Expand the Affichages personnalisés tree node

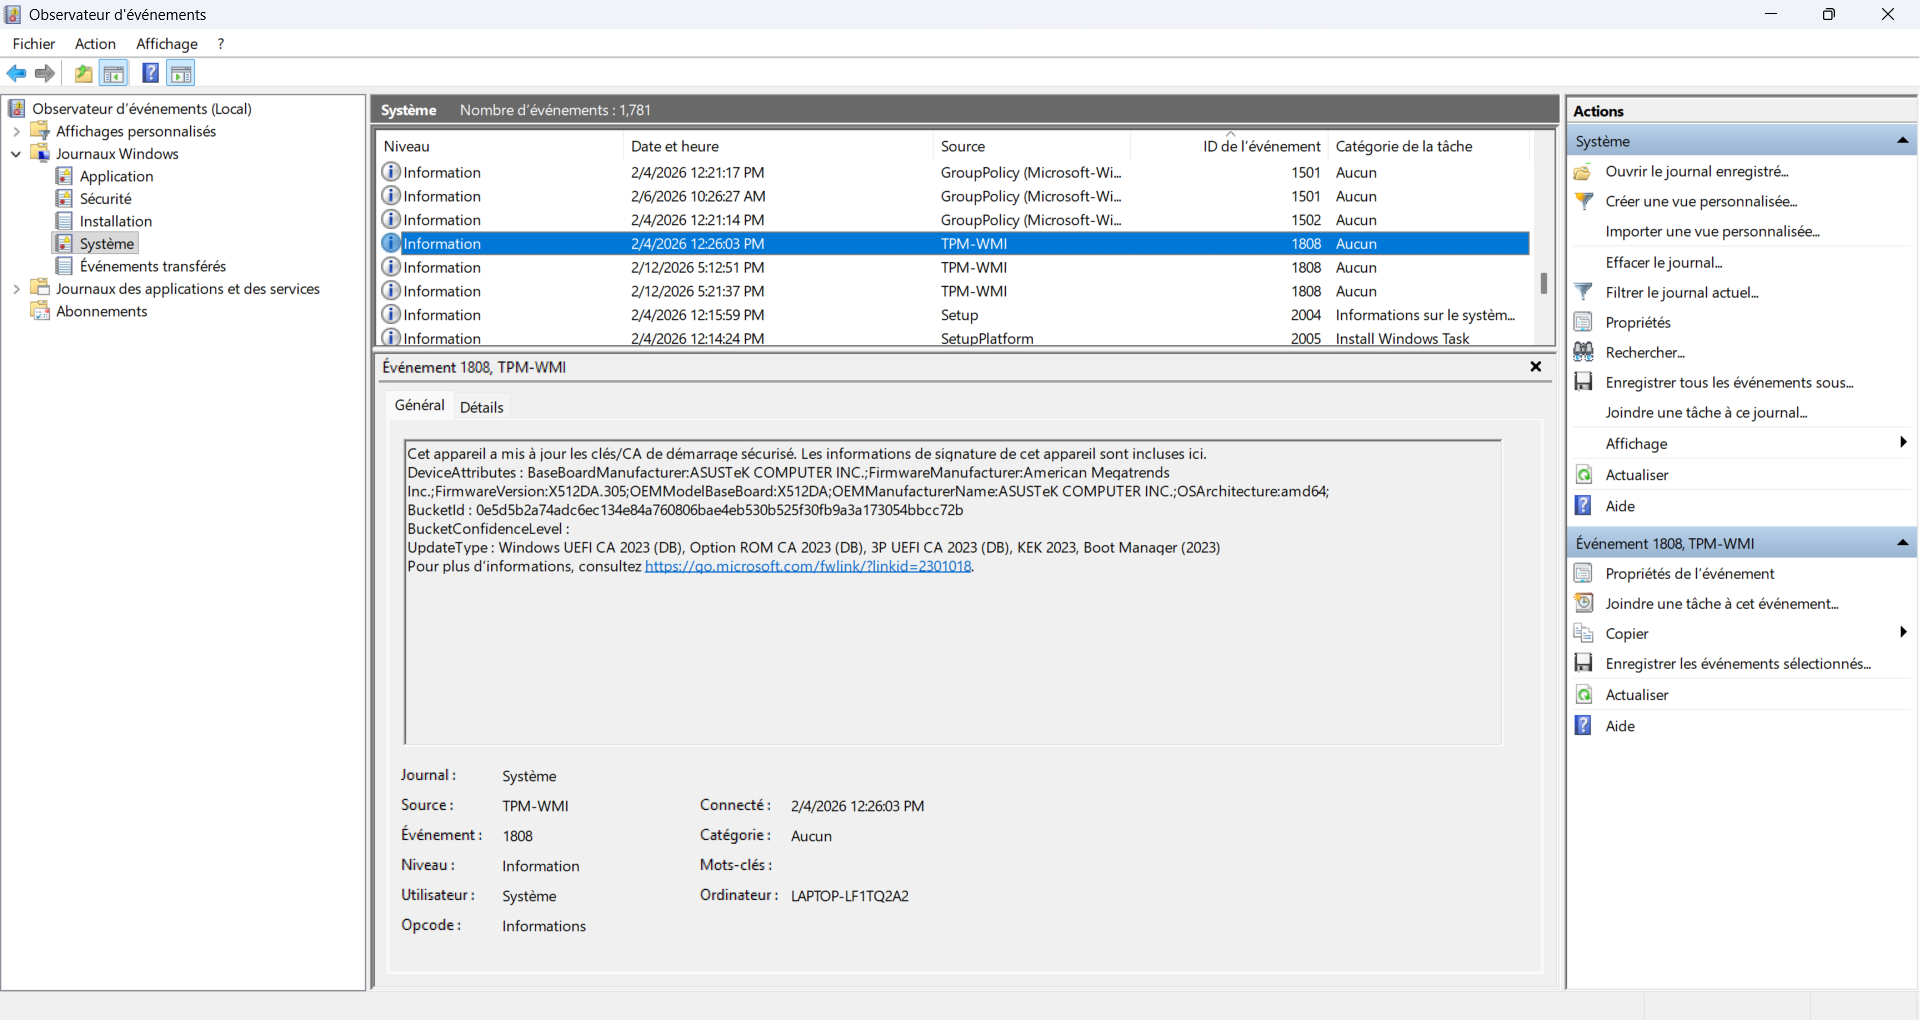16,131
